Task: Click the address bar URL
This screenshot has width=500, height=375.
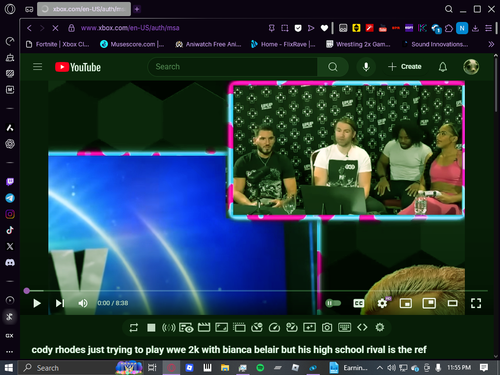Action: pyautogui.click(x=130, y=28)
